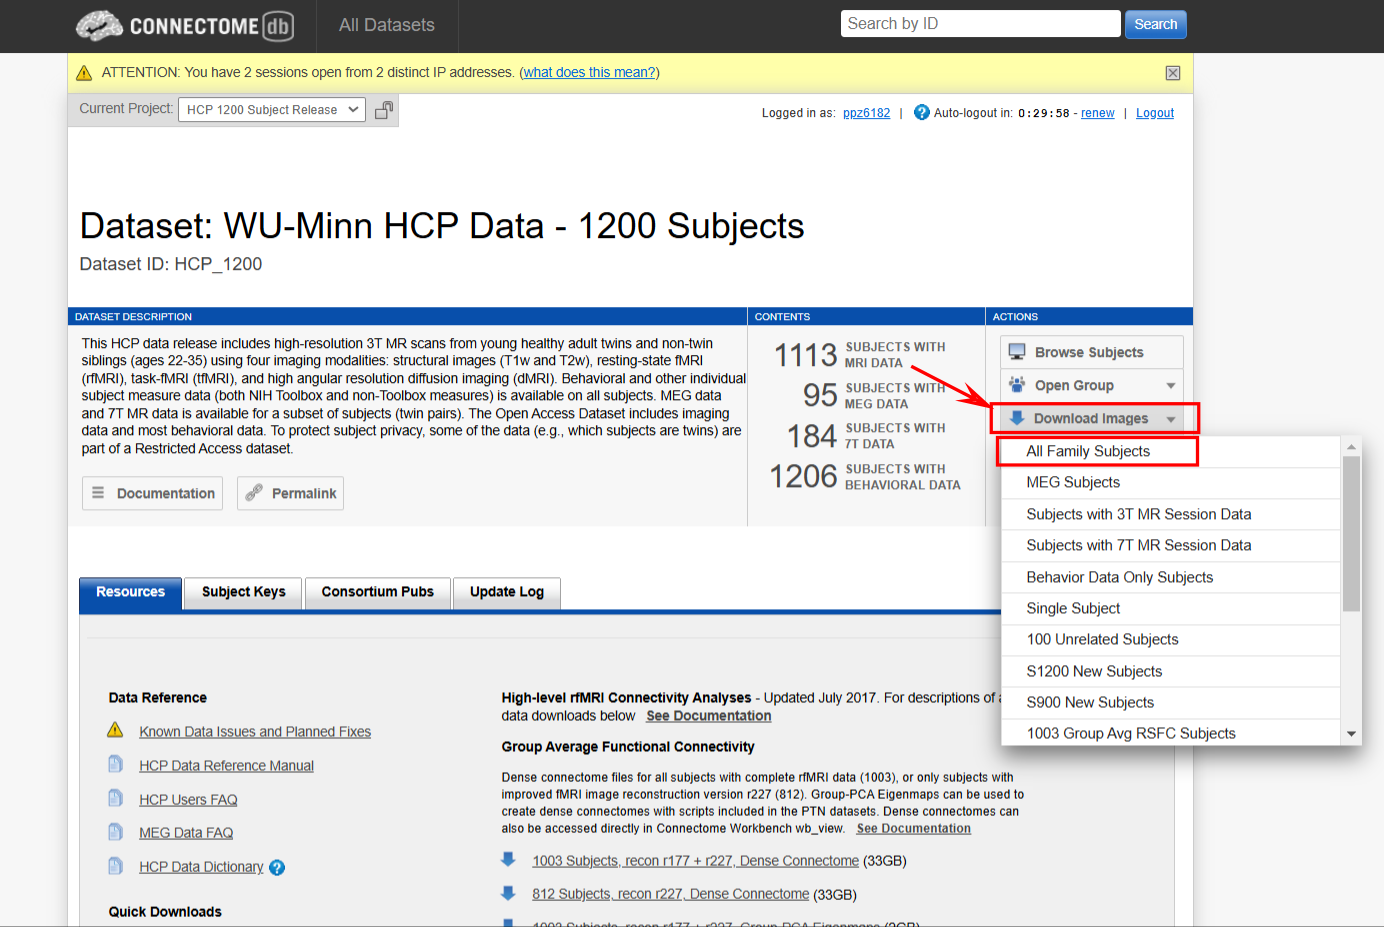Click the warning triangle in attention banner
Screen dimensions: 1384x927
point(84,73)
